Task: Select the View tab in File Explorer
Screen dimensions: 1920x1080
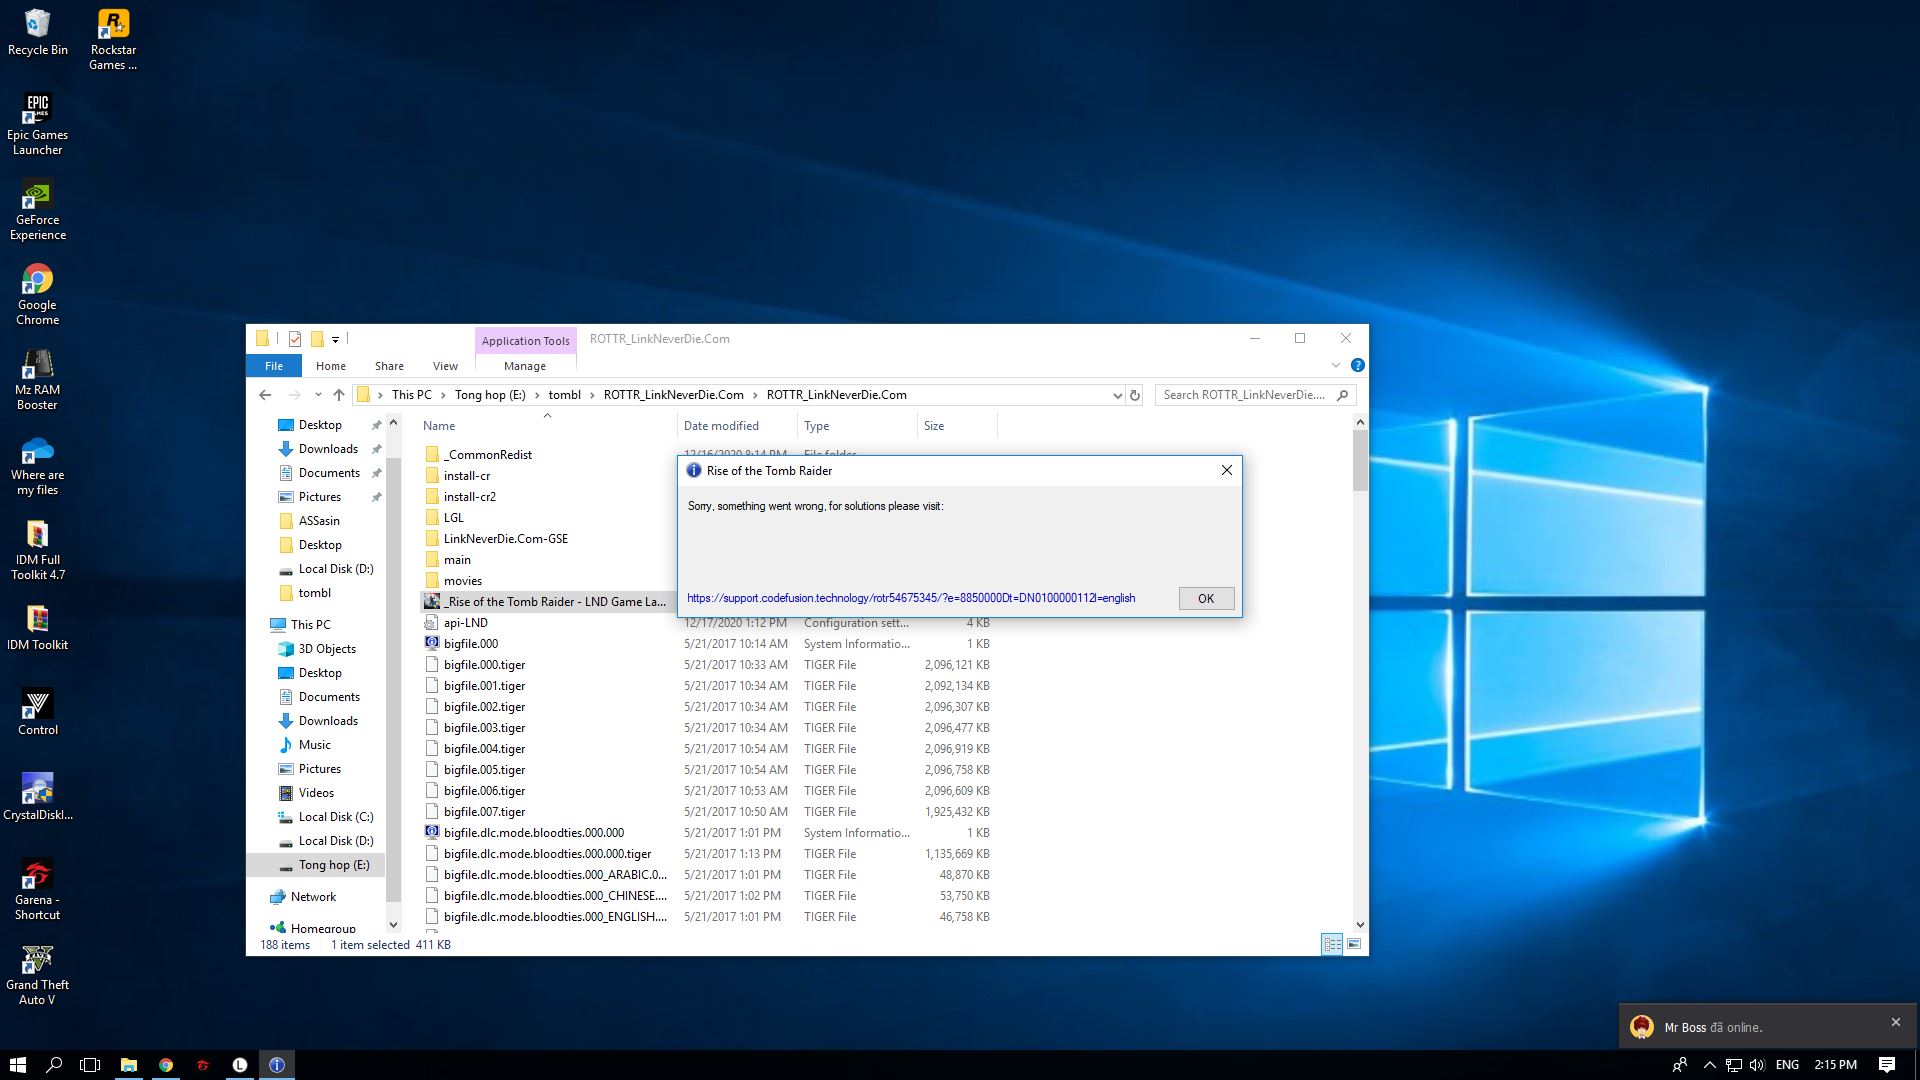Action: point(444,365)
